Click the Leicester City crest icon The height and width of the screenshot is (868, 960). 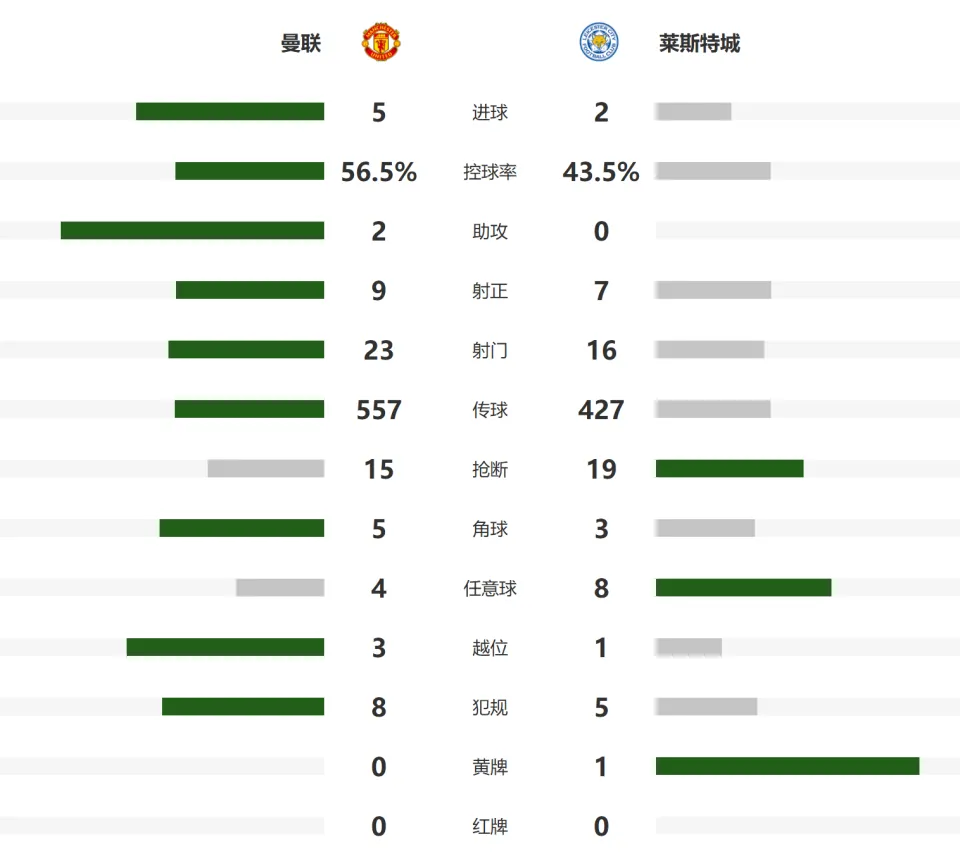click(599, 42)
